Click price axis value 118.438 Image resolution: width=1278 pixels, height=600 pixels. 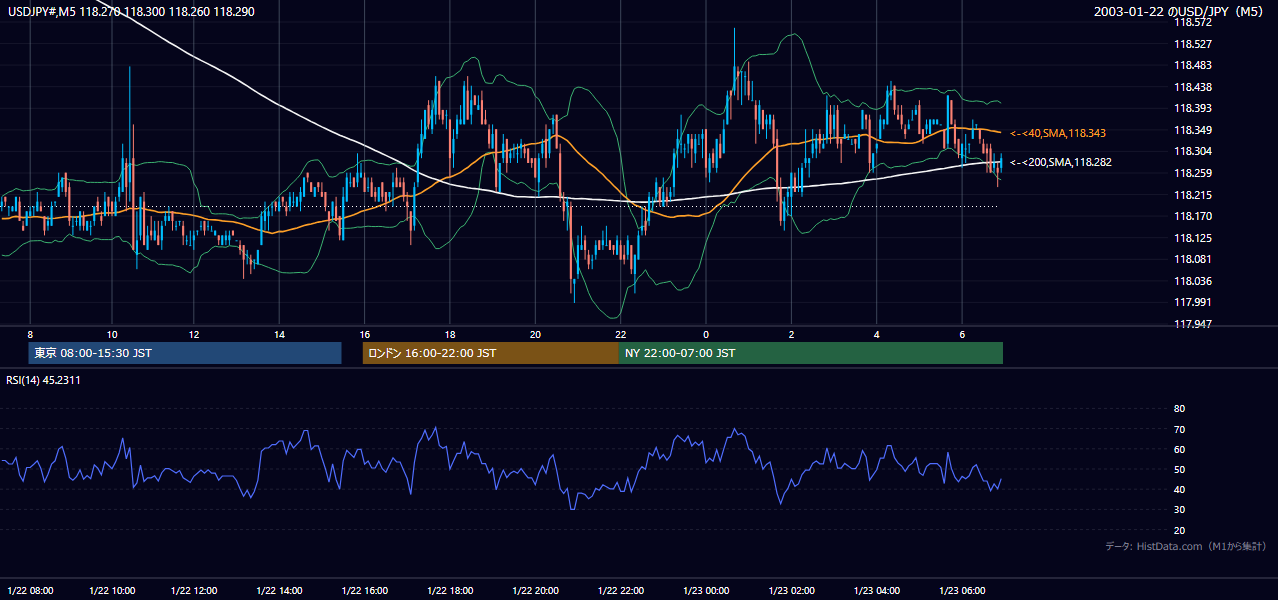click(1192, 87)
